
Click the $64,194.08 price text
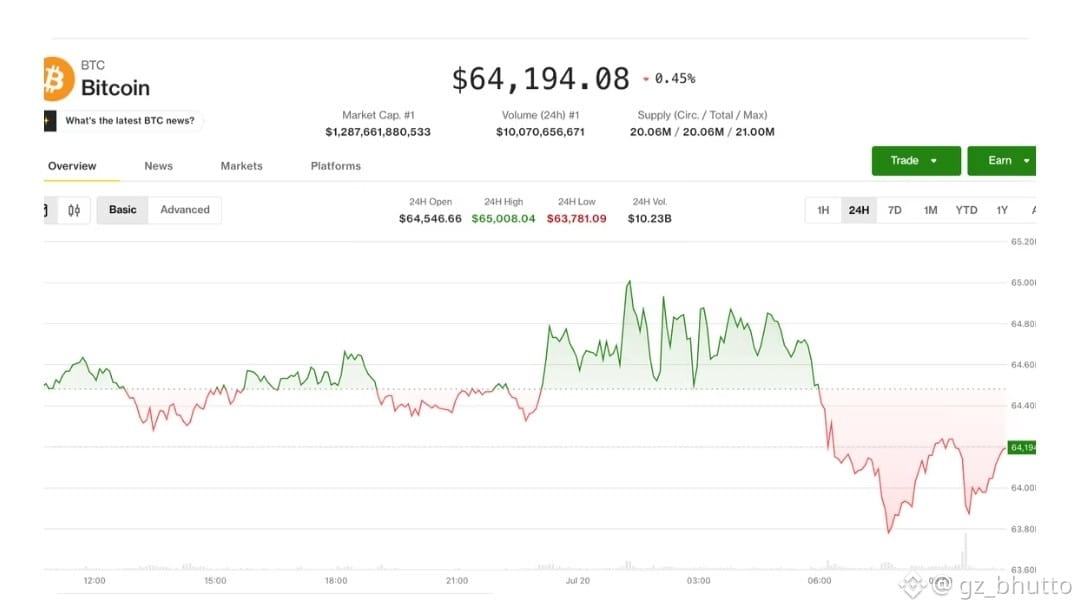tap(541, 78)
